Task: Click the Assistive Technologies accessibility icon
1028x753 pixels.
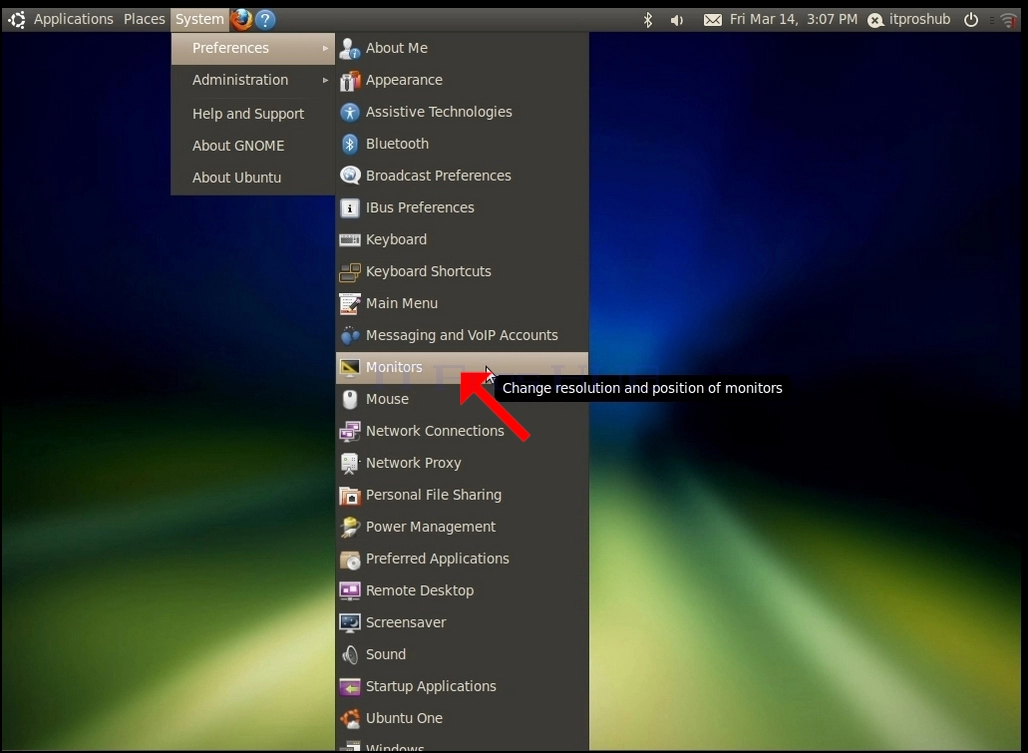Action: tap(349, 112)
